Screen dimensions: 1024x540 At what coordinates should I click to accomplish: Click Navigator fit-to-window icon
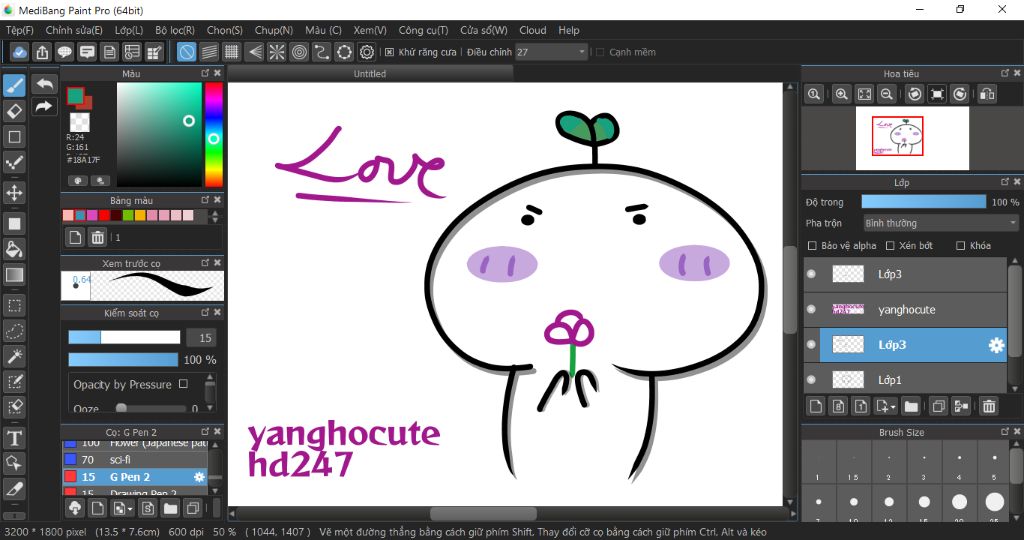pyautogui.click(x=865, y=94)
